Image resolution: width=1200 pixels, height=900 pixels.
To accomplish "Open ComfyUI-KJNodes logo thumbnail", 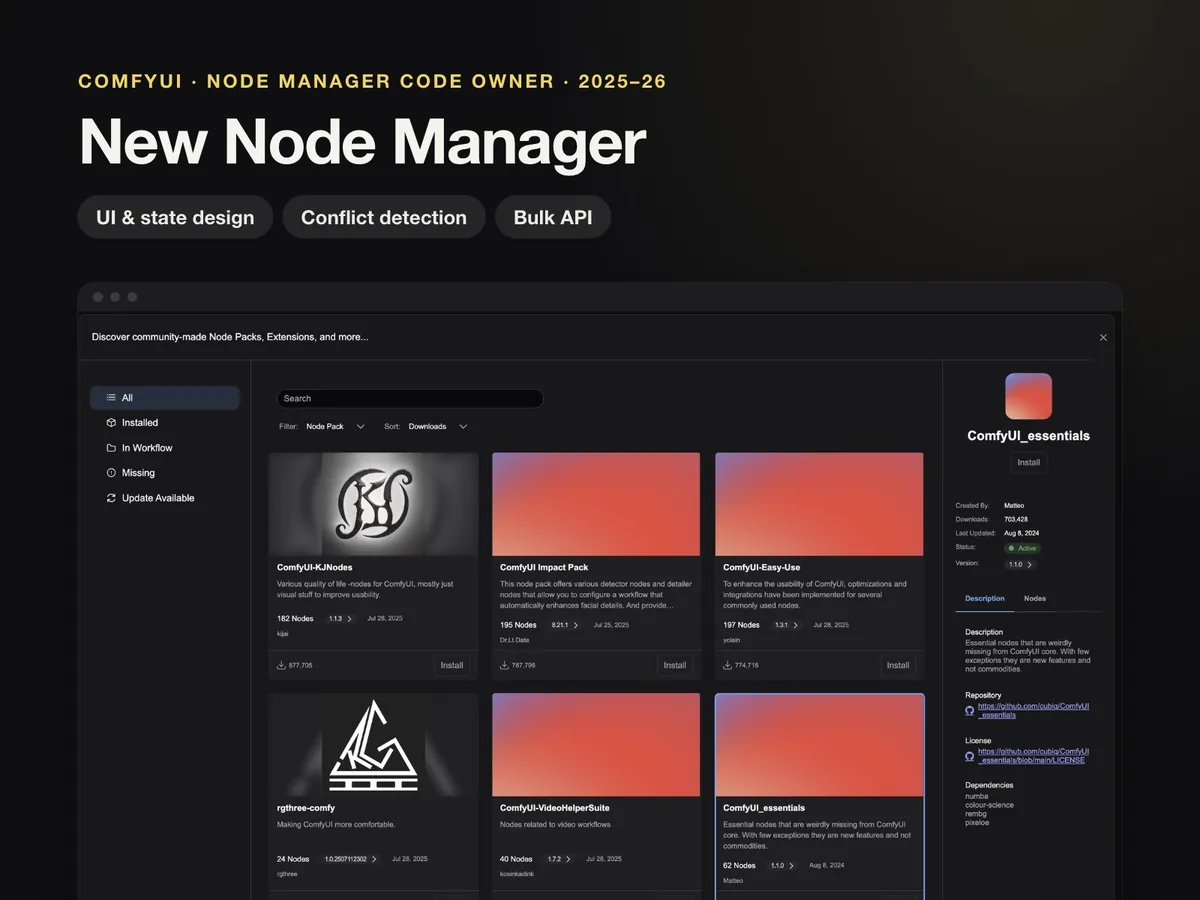I will tap(373, 505).
